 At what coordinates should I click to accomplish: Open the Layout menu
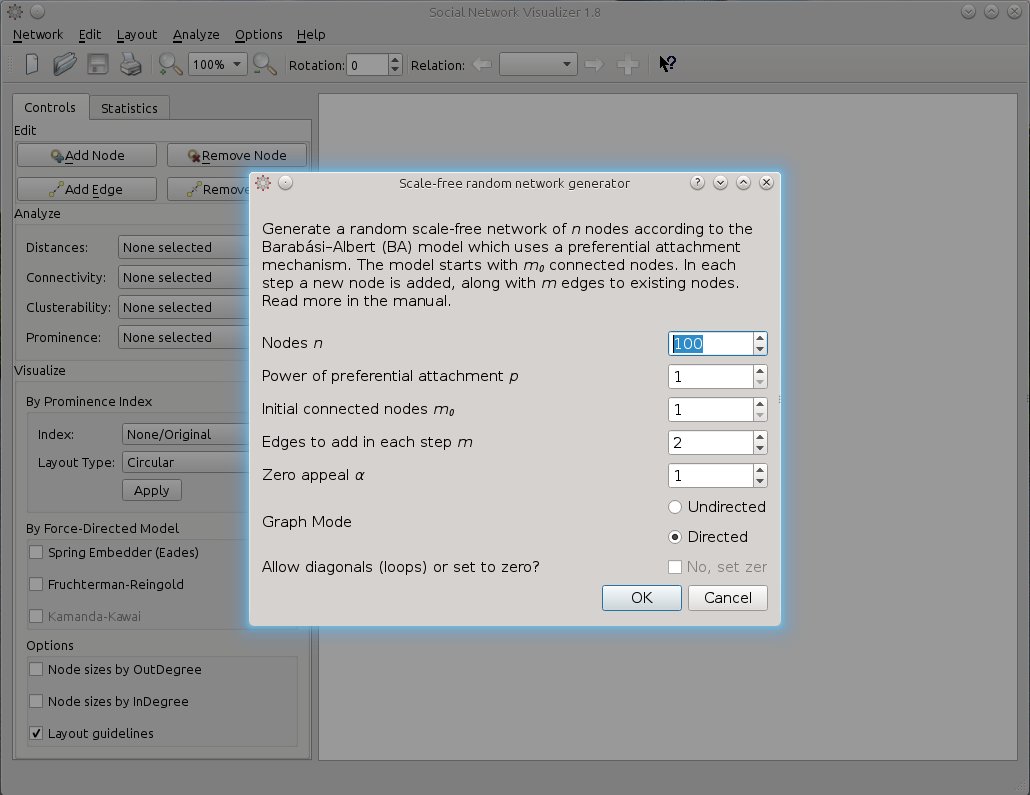(x=137, y=35)
